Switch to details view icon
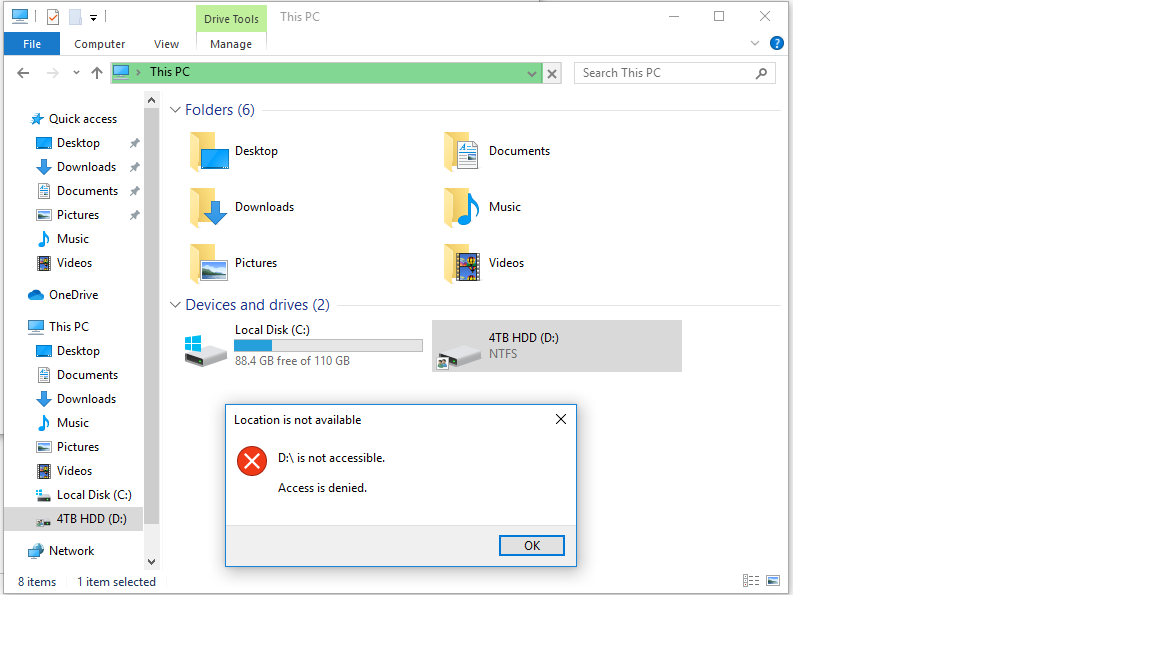 (x=751, y=580)
